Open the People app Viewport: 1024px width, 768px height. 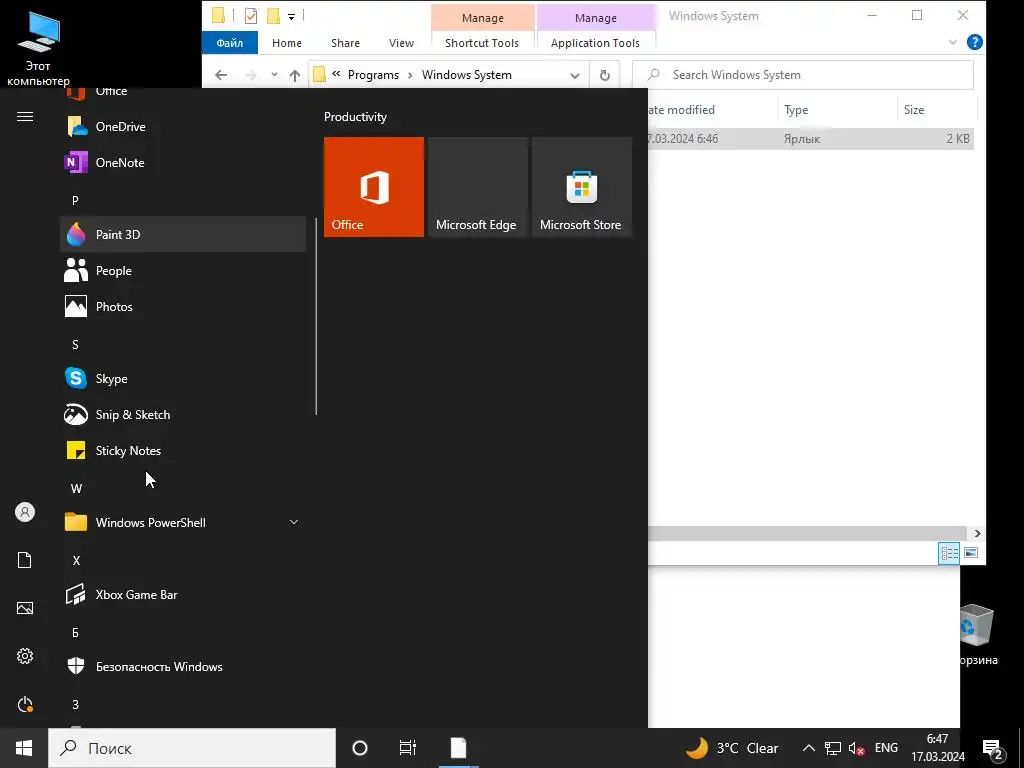tap(183, 270)
